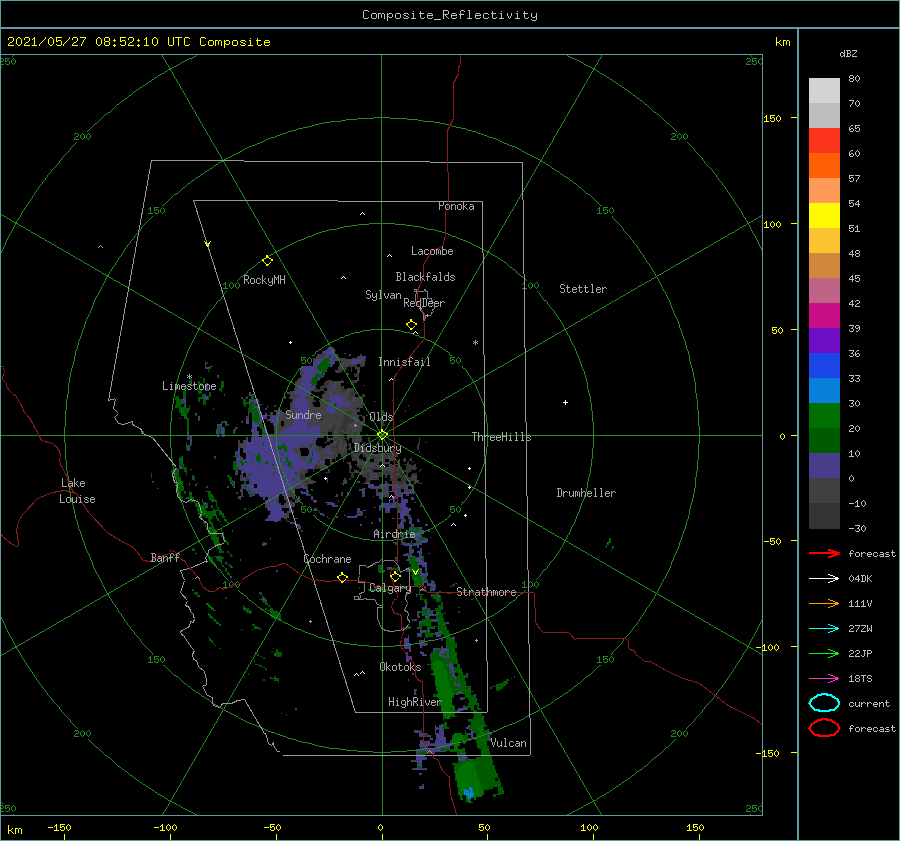Image resolution: width=900 pixels, height=841 pixels.
Task: Click the Sylvan label on map
Action: pos(383,295)
